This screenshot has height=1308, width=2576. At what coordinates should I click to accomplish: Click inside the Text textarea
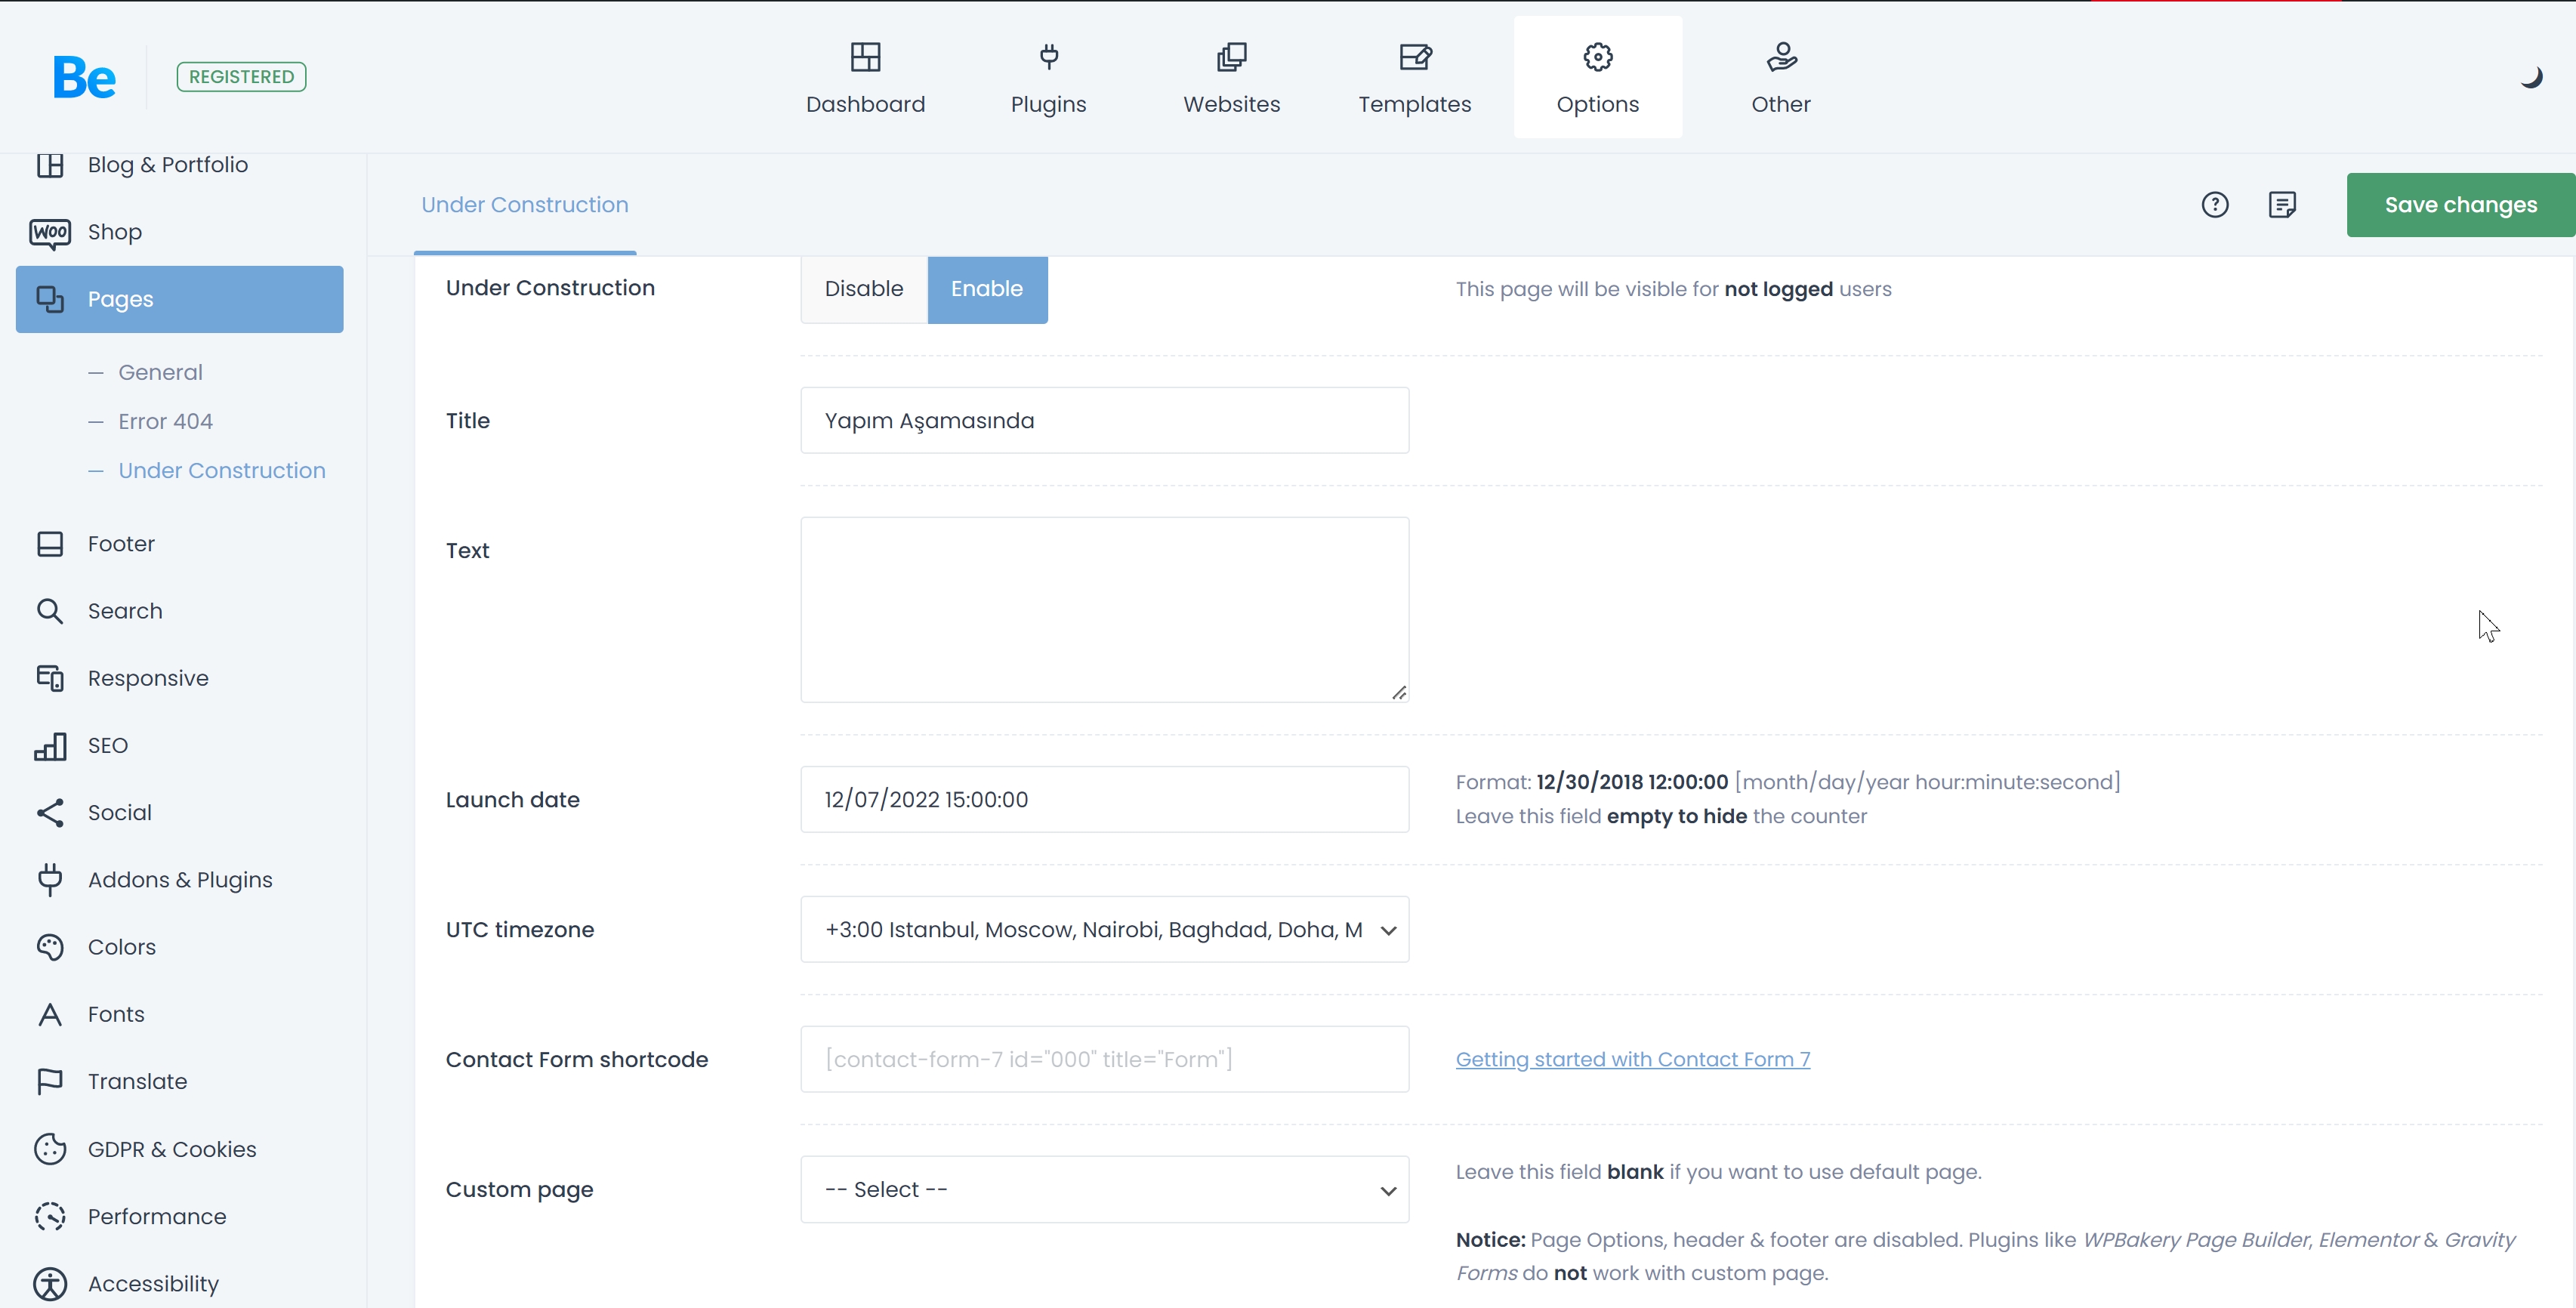[x=1104, y=610]
